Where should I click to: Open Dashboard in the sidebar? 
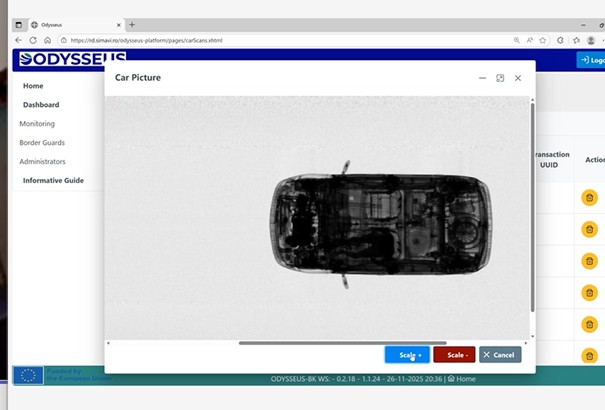coord(41,105)
